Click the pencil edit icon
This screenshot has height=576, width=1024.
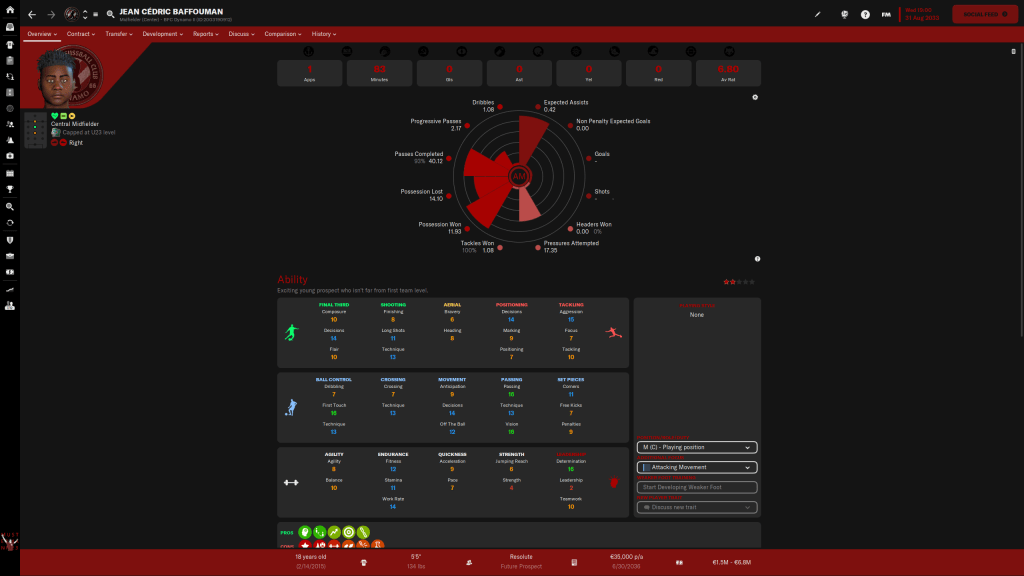tap(817, 15)
